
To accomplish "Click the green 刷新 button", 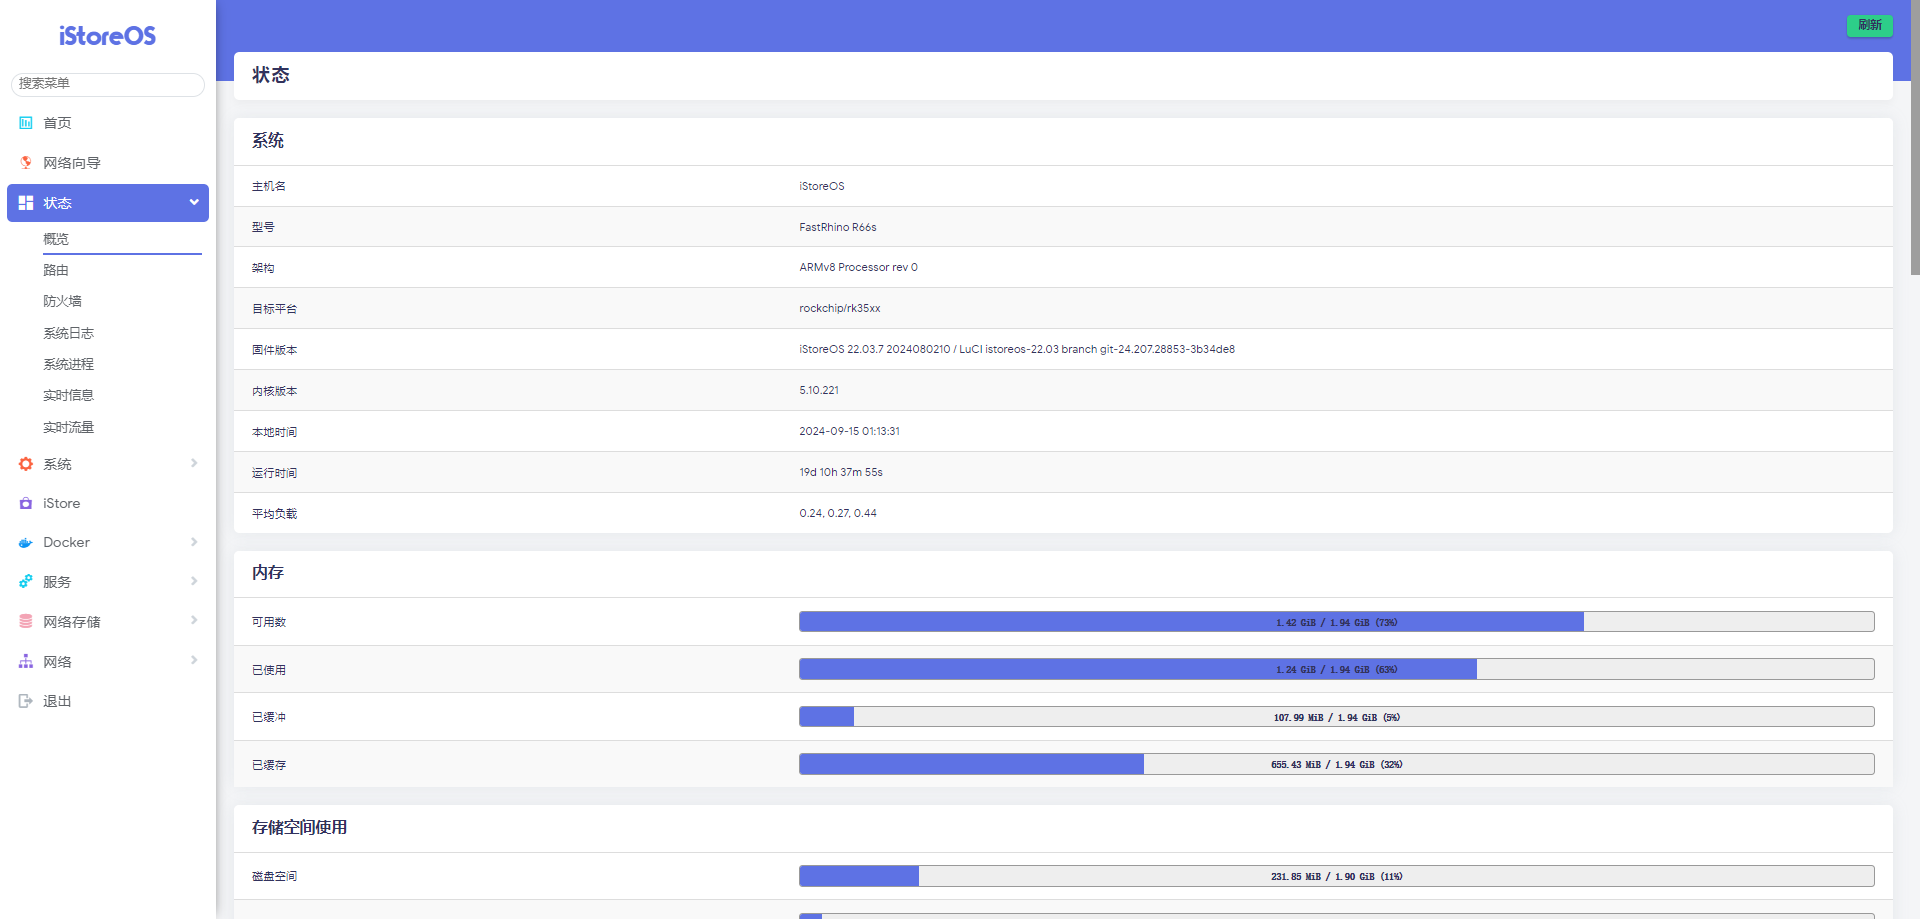I will (x=1869, y=25).
